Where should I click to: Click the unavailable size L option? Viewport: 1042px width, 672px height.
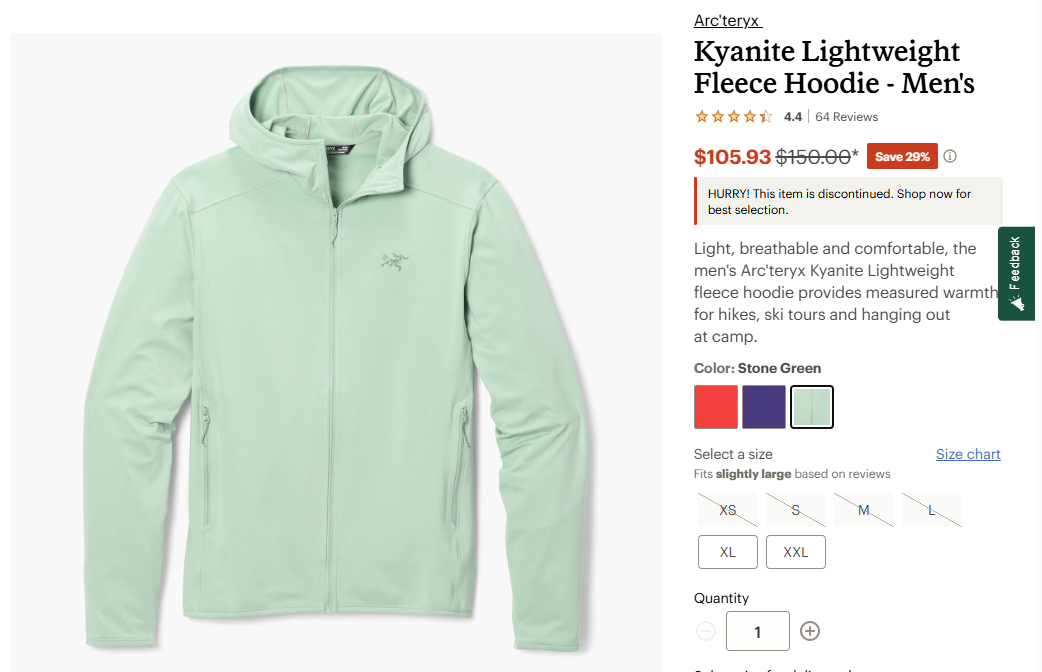(932, 510)
